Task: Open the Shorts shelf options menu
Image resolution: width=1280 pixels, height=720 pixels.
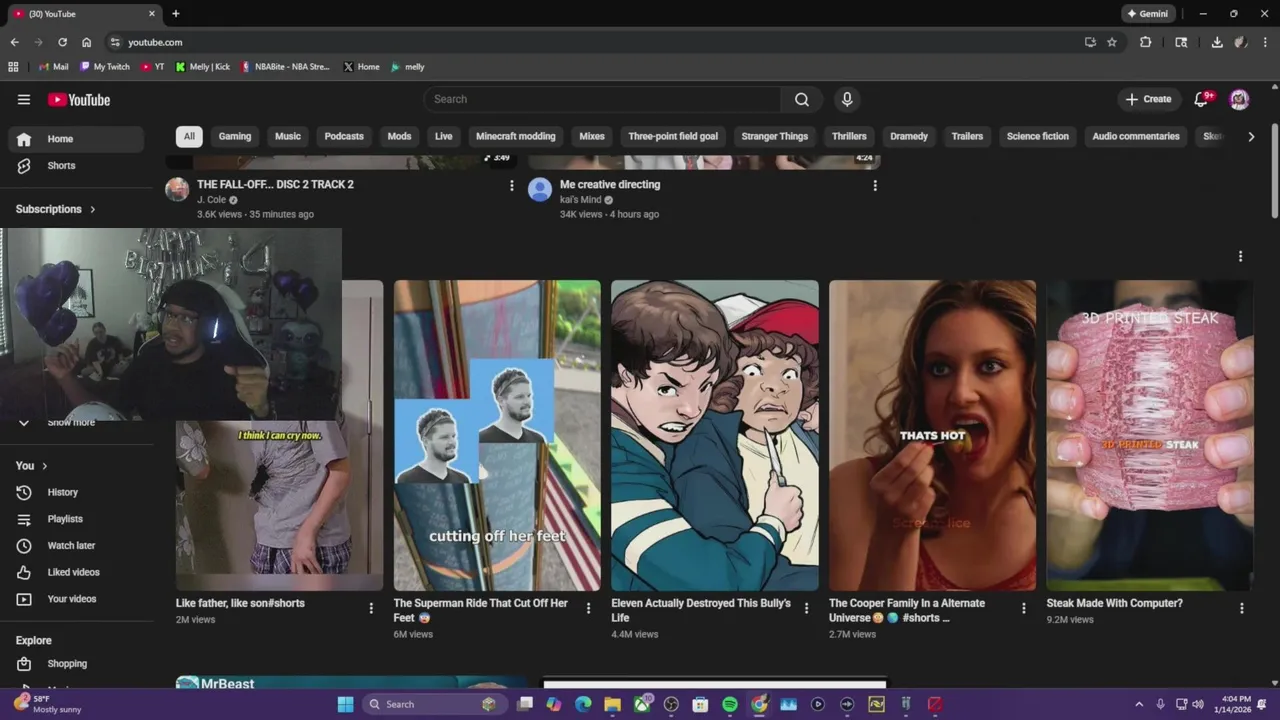Action: [1240, 257]
